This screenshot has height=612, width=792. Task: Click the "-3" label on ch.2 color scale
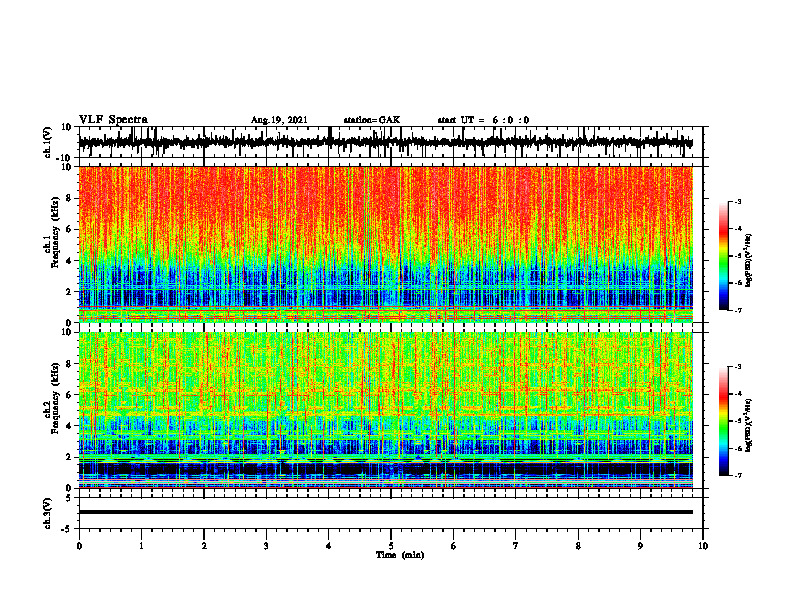pos(737,367)
